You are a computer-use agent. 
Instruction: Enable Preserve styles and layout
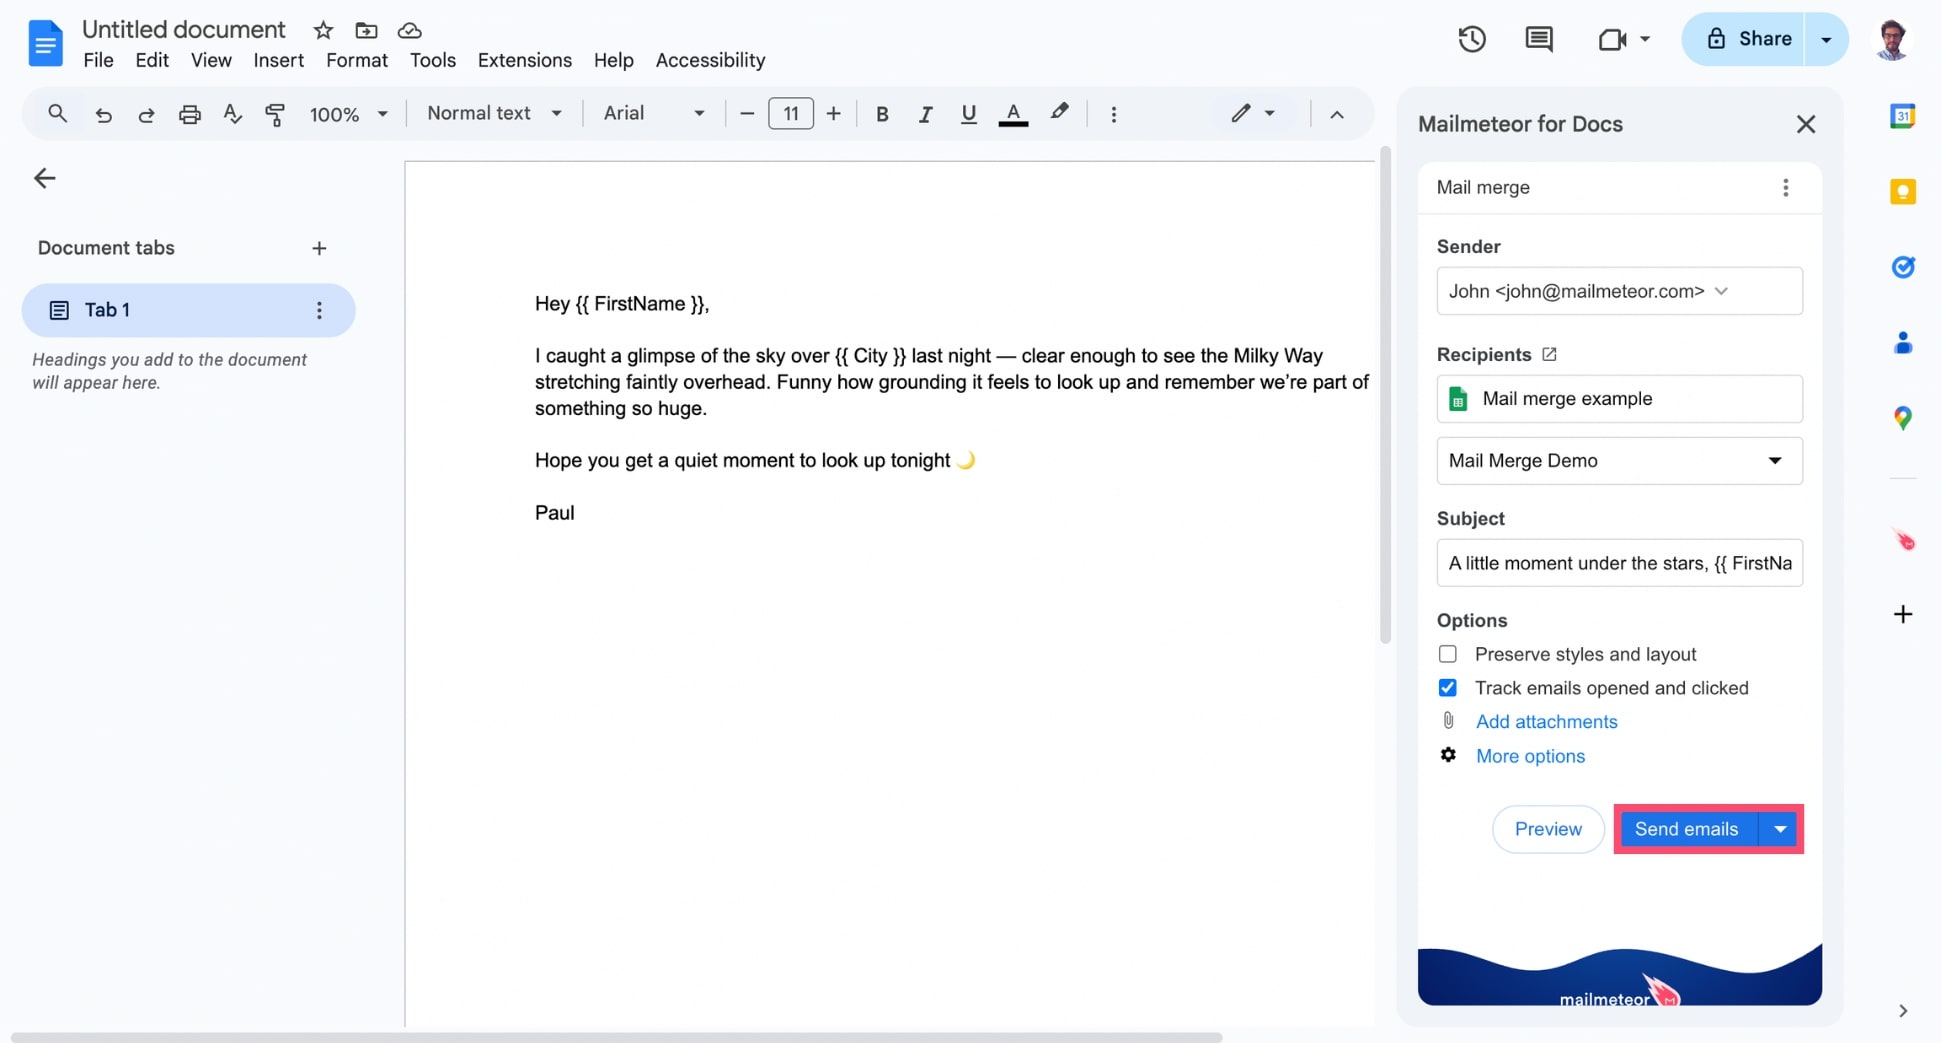pyautogui.click(x=1447, y=653)
